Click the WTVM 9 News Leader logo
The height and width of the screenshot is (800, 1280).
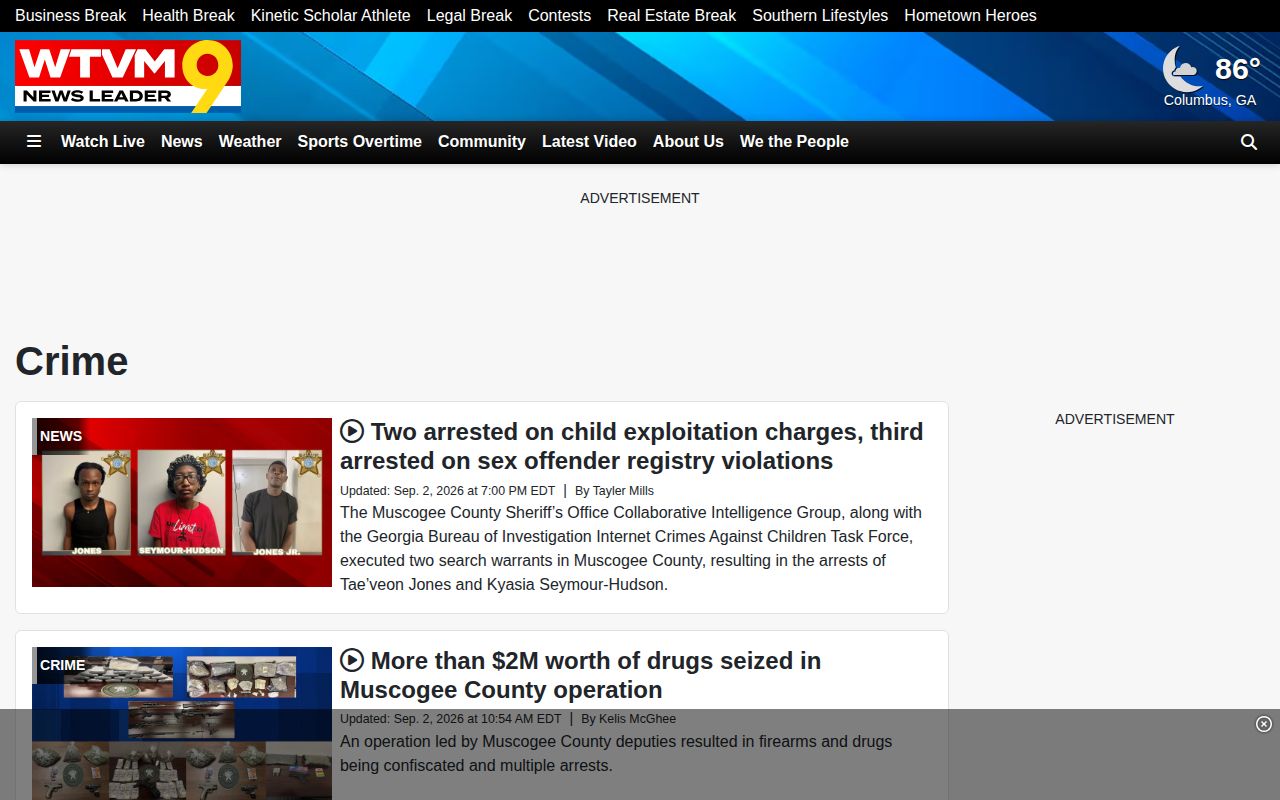pyautogui.click(x=128, y=76)
